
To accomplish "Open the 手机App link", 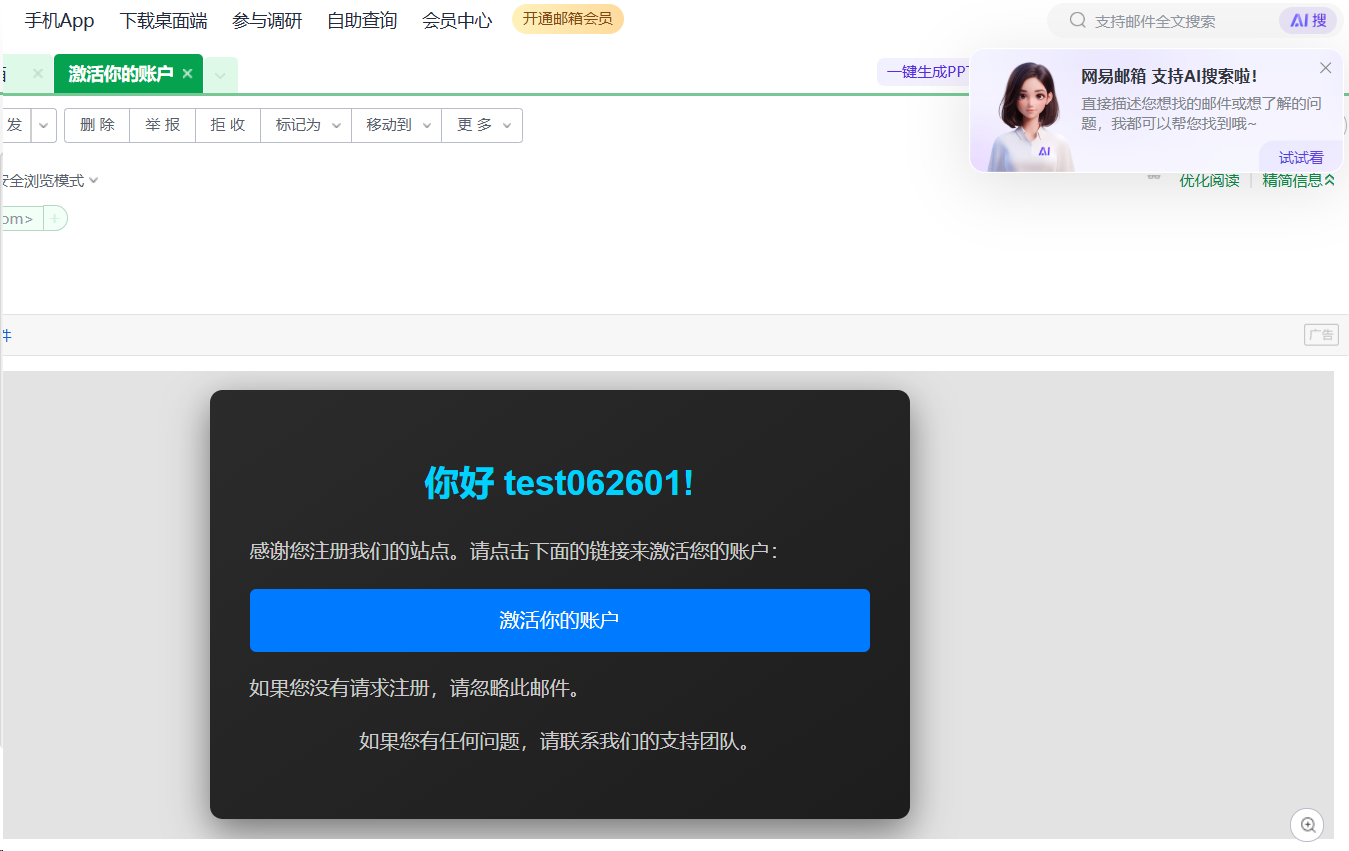I will click(x=59, y=20).
